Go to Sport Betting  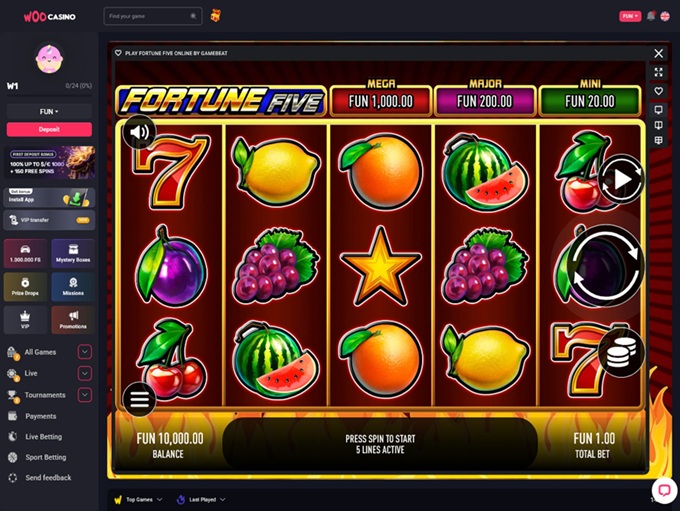pos(46,457)
